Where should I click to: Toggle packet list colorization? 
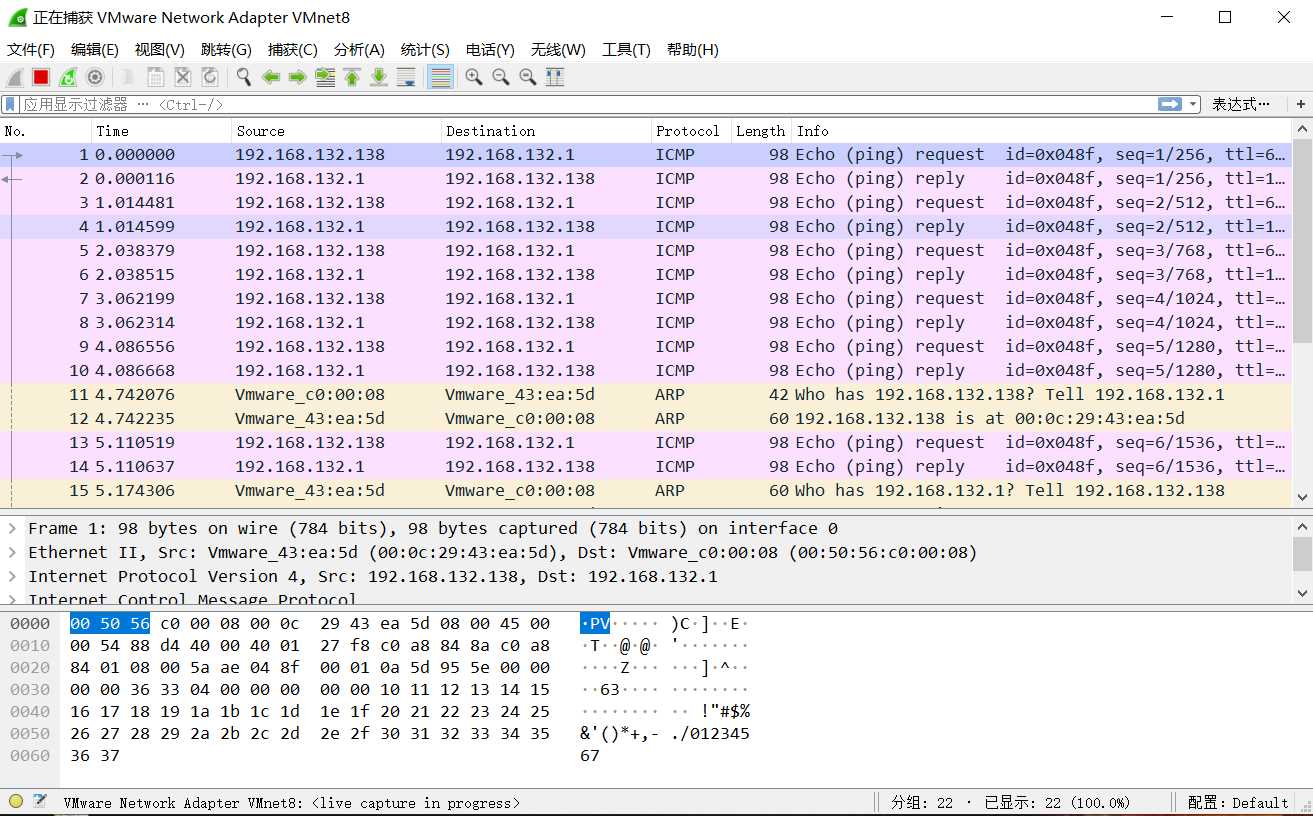point(440,77)
